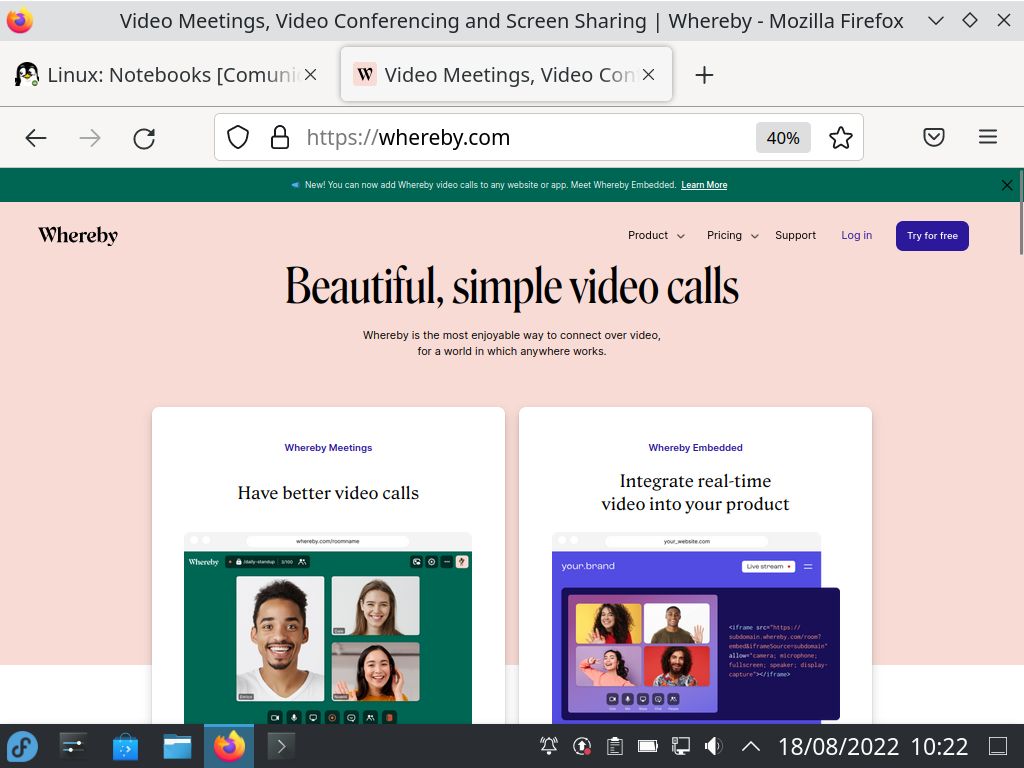Expand hidden system tray icons
The width and height of the screenshot is (1024, 768).
[x=751, y=746]
